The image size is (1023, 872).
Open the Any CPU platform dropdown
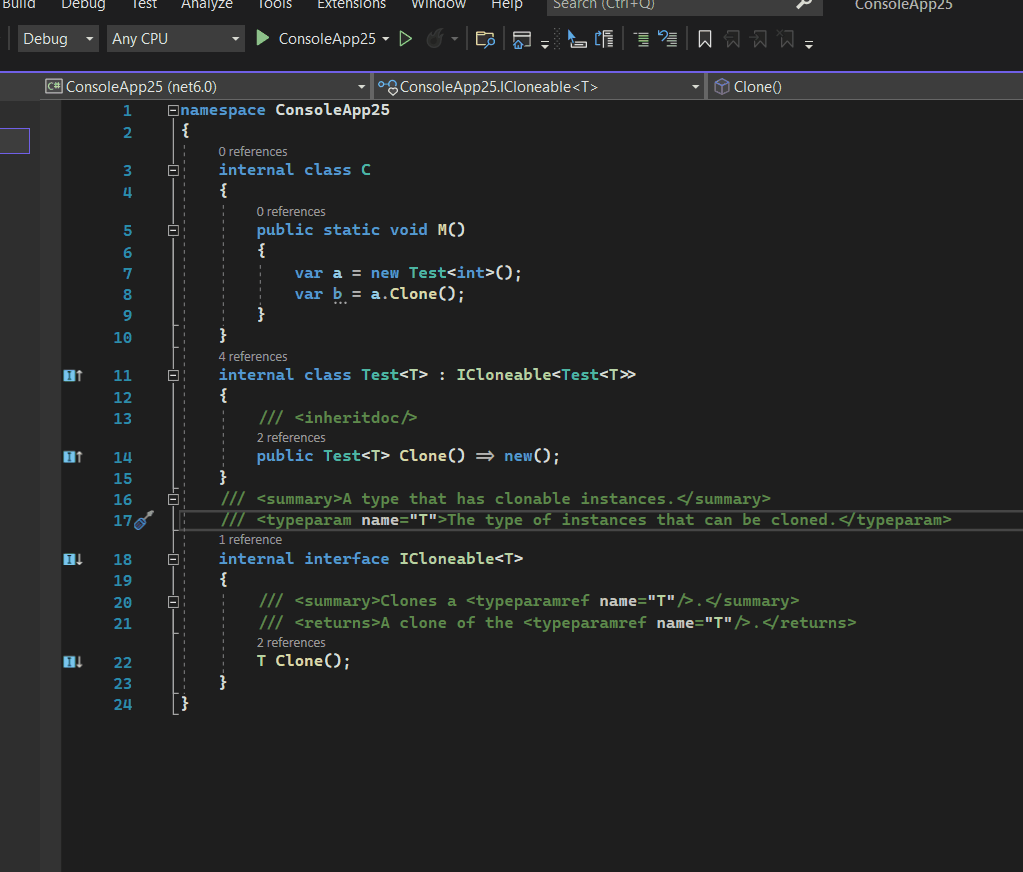pyautogui.click(x=176, y=38)
